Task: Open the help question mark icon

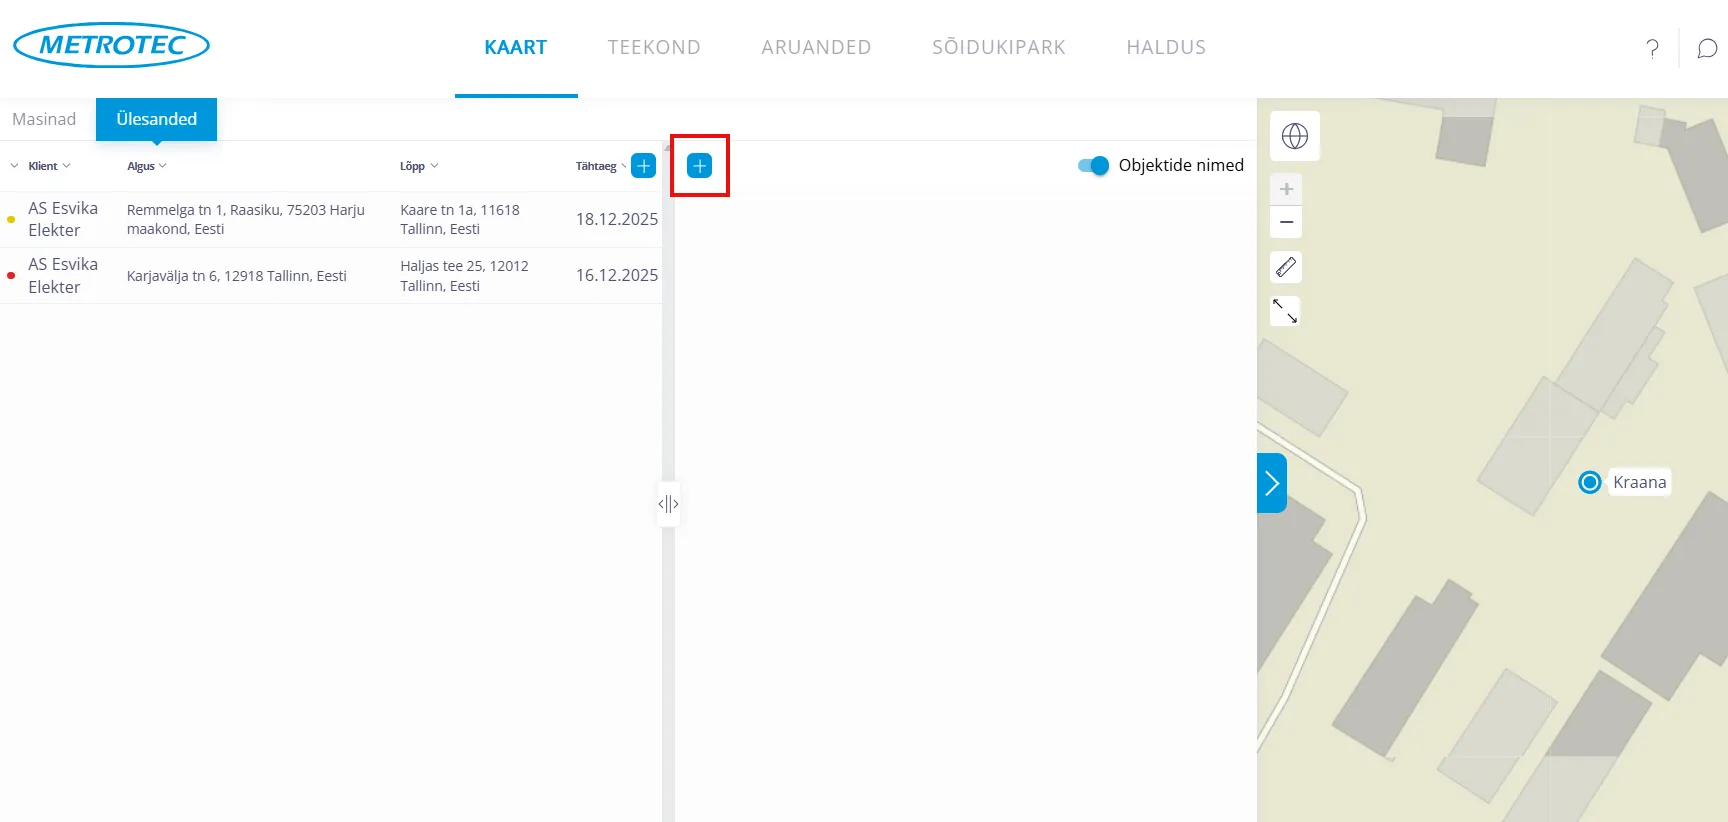Action: [1652, 48]
